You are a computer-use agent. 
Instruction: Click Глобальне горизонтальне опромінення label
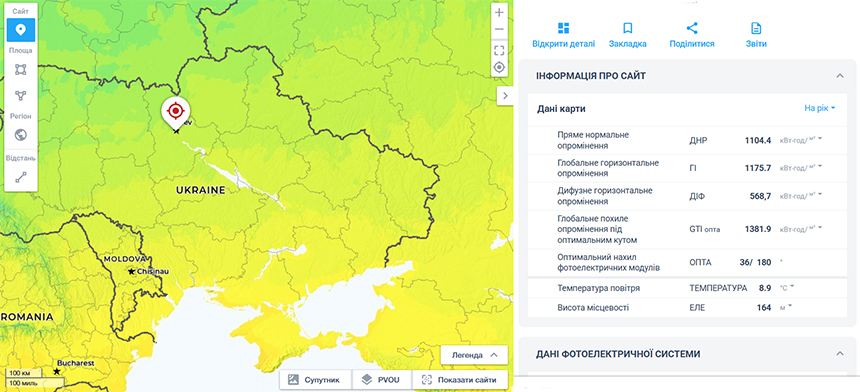pos(608,168)
